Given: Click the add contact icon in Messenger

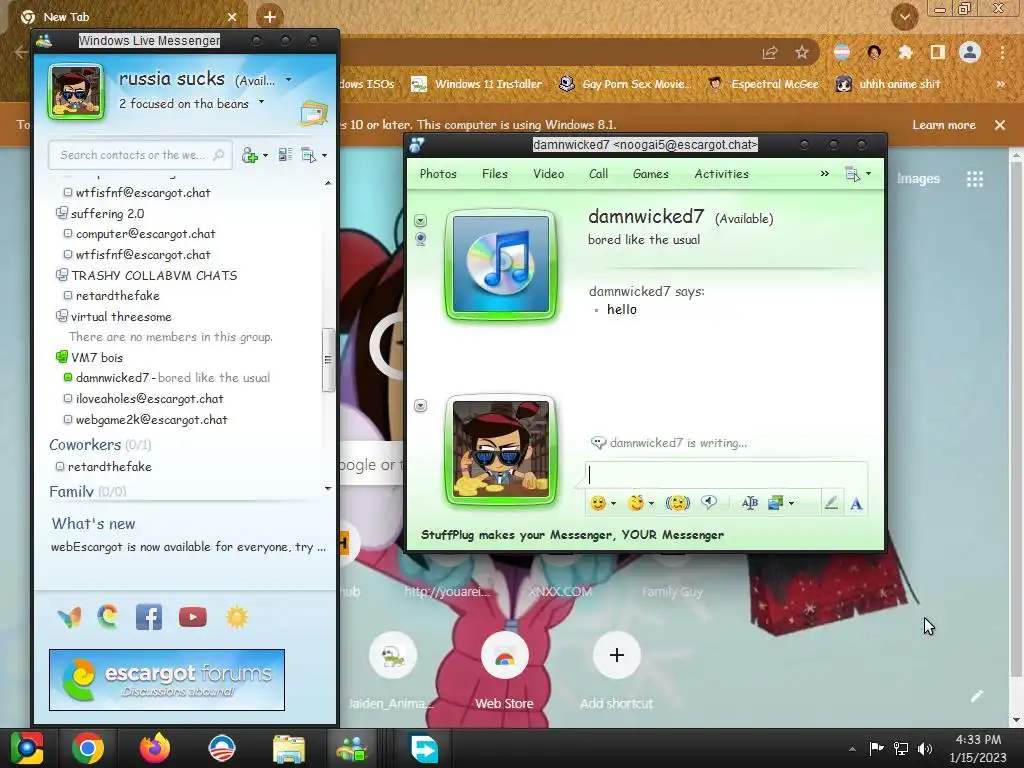Looking at the screenshot, I should 249,155.
